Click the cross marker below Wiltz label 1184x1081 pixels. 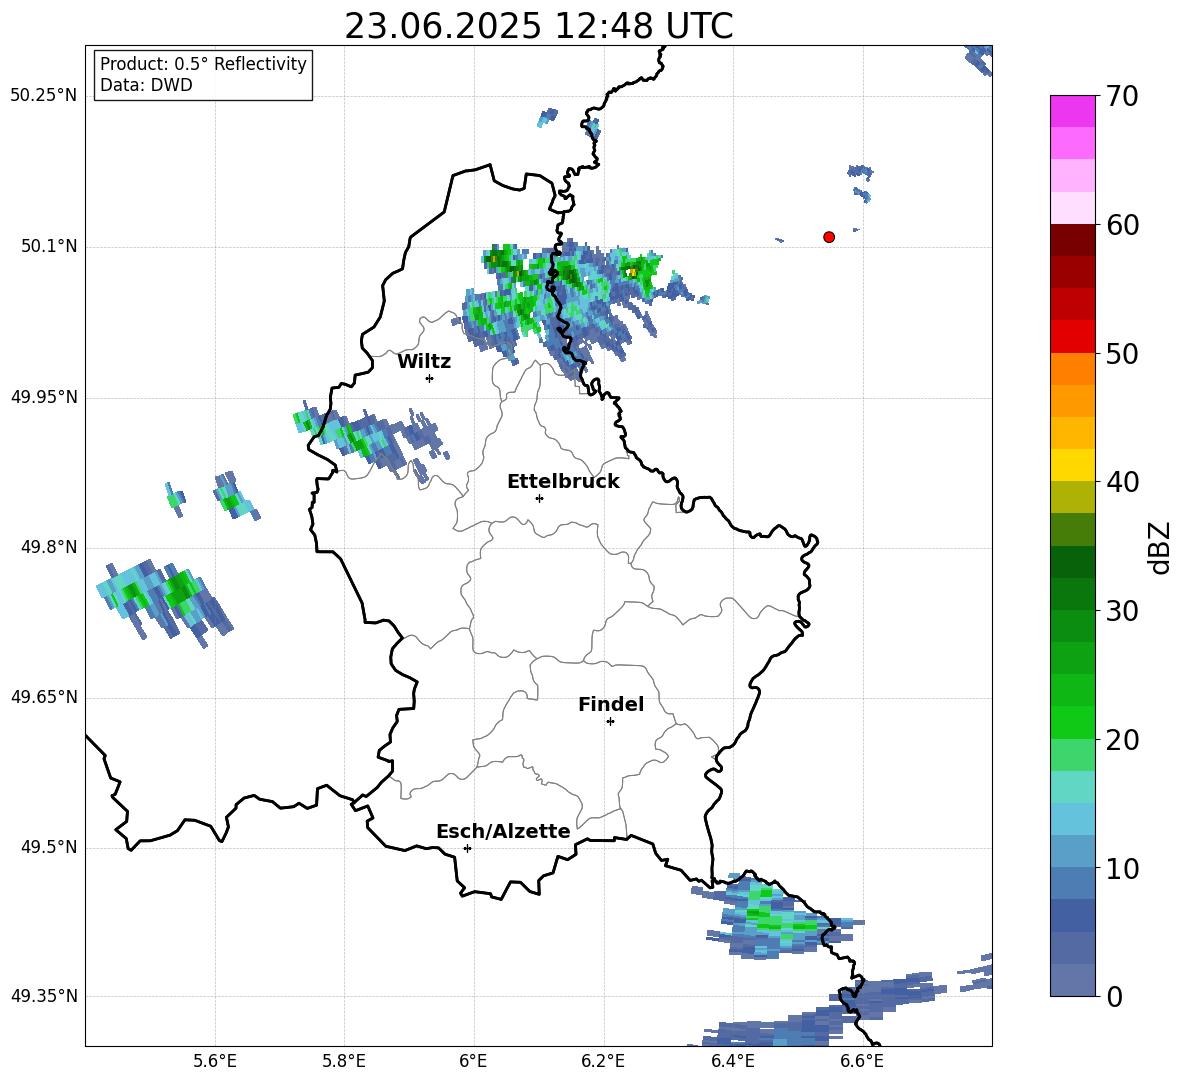430,378
